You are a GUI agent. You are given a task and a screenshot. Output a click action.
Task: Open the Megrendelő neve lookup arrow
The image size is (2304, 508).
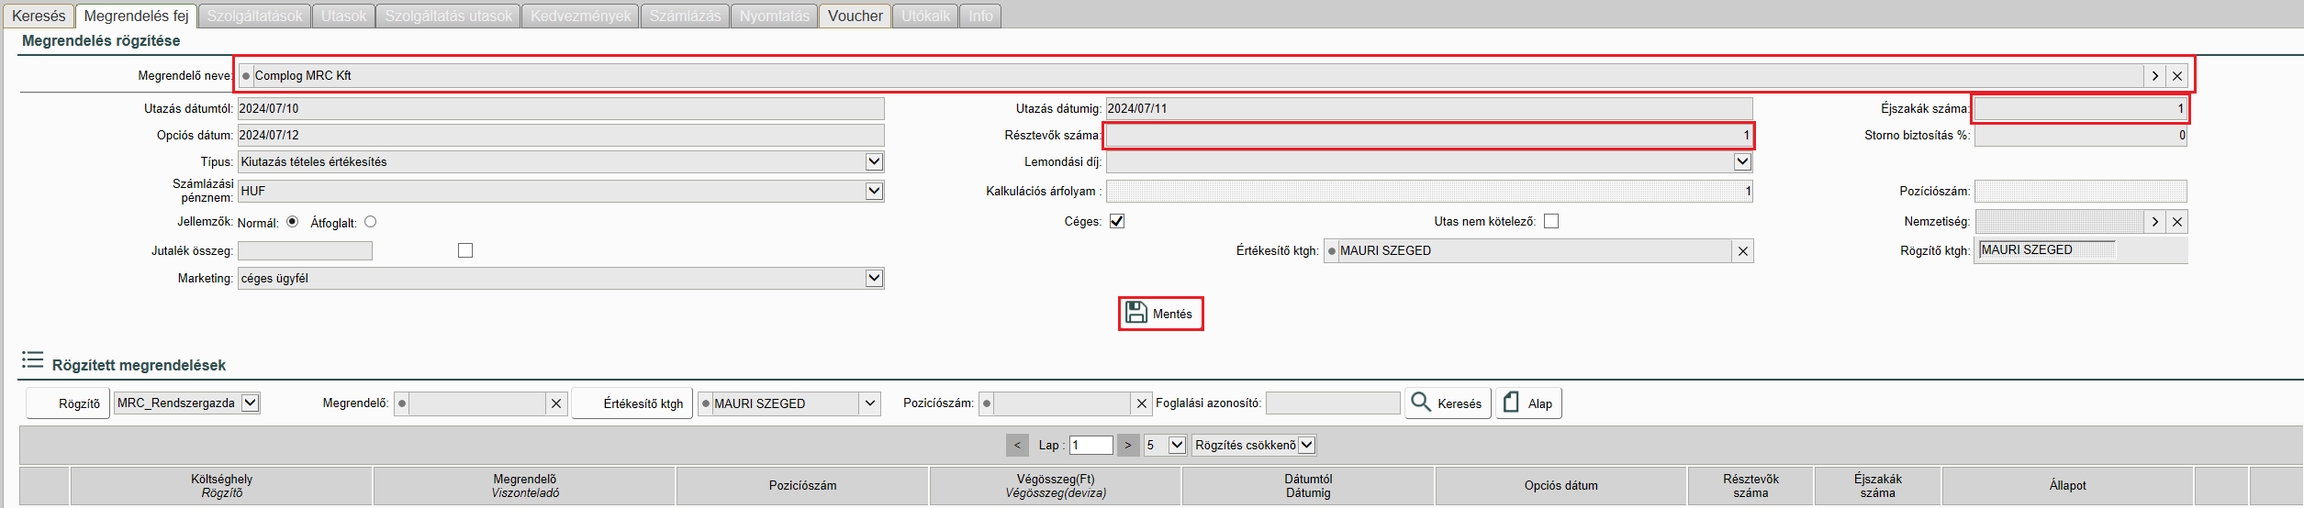point(2154,76)
